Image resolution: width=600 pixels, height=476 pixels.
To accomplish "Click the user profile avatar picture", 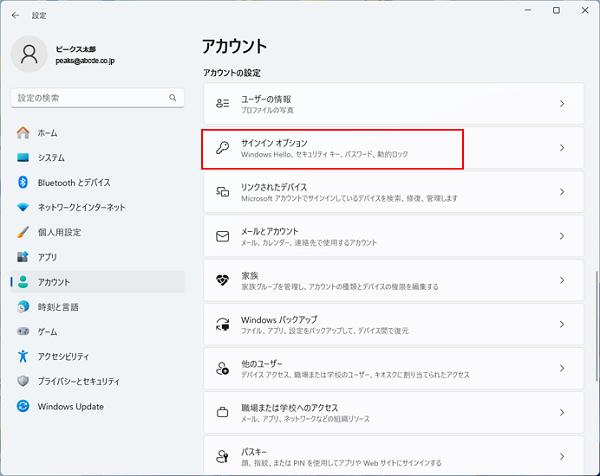I will point(29,54).
